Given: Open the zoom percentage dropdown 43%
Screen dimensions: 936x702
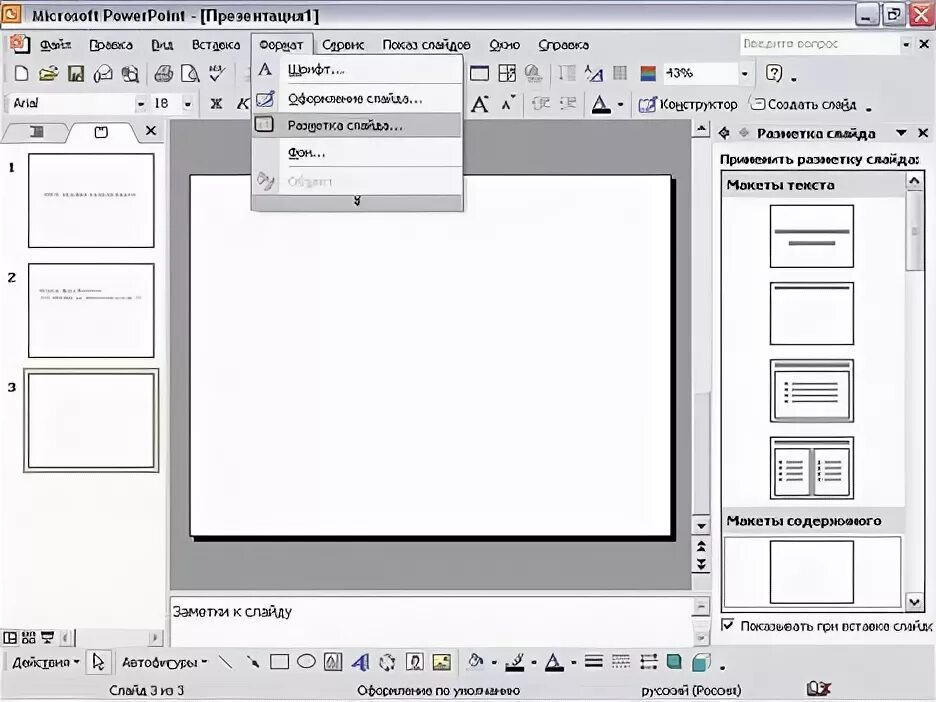Looking at the screenshot, I should pos(744,73).
